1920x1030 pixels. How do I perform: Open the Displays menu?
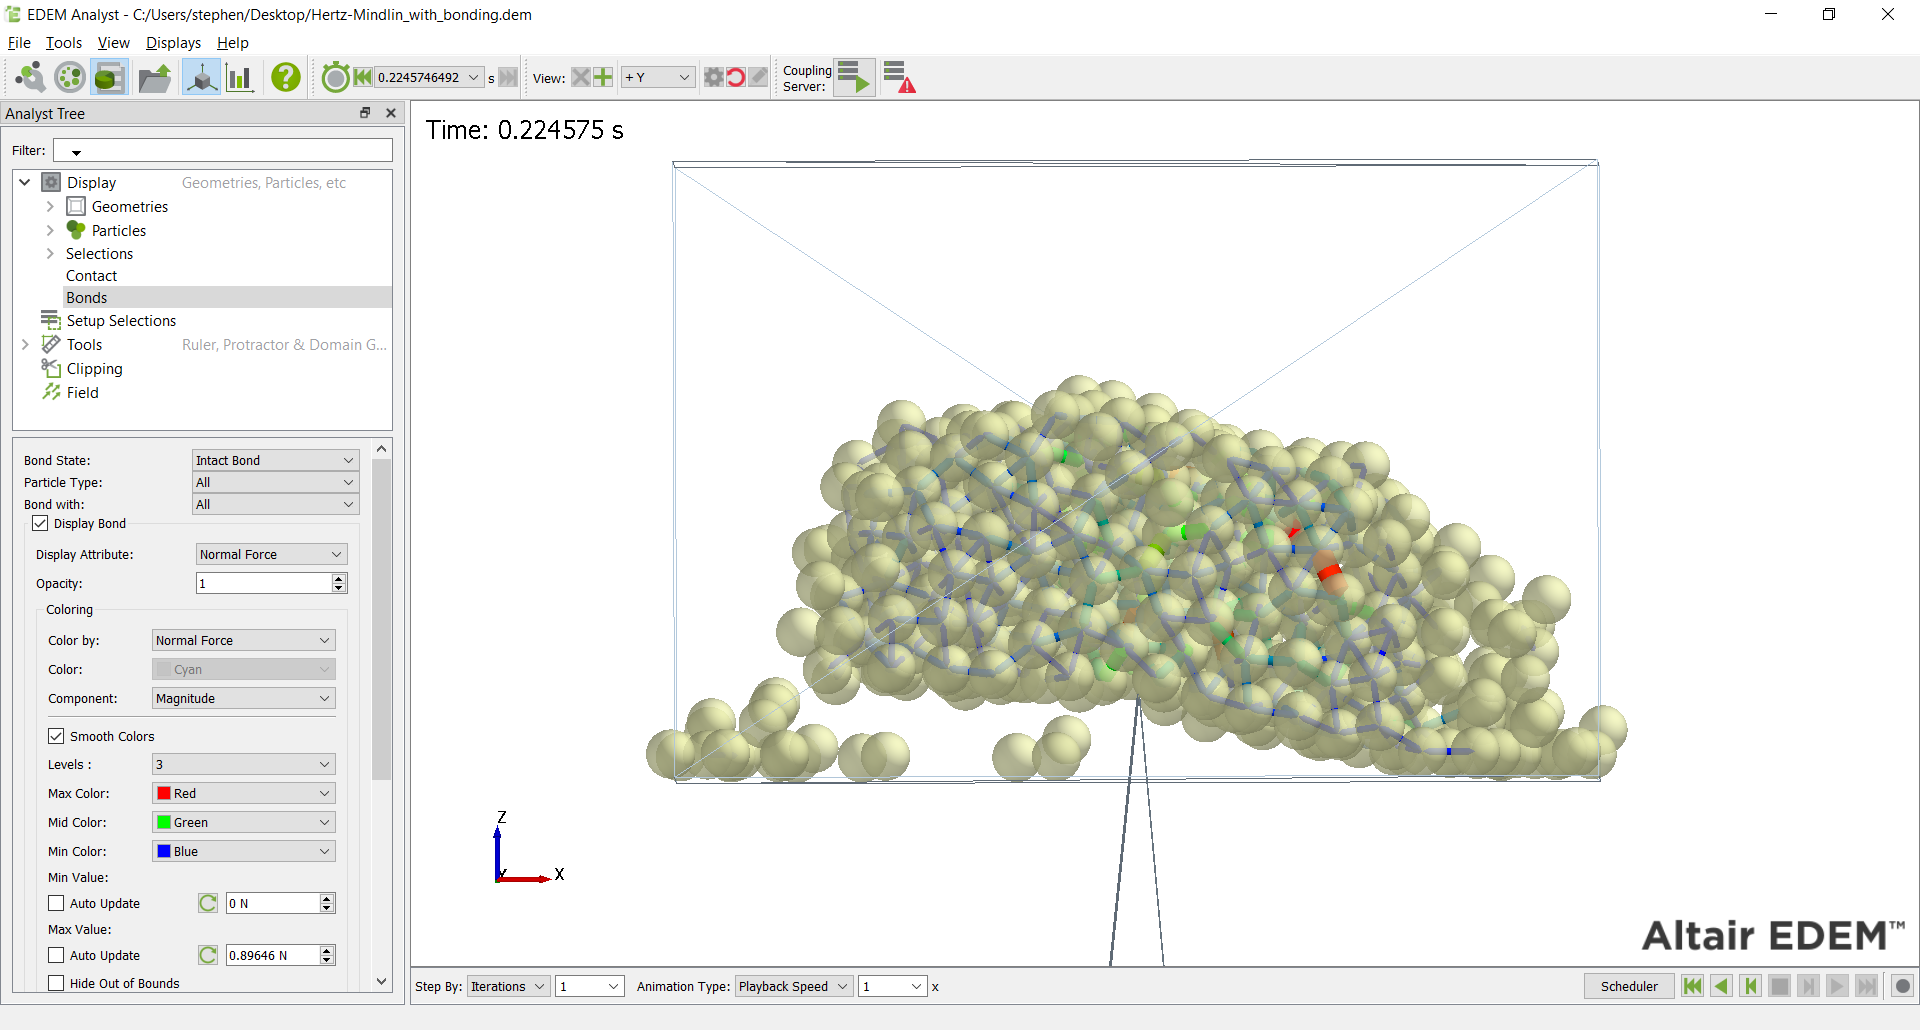(x=173, y=43)
